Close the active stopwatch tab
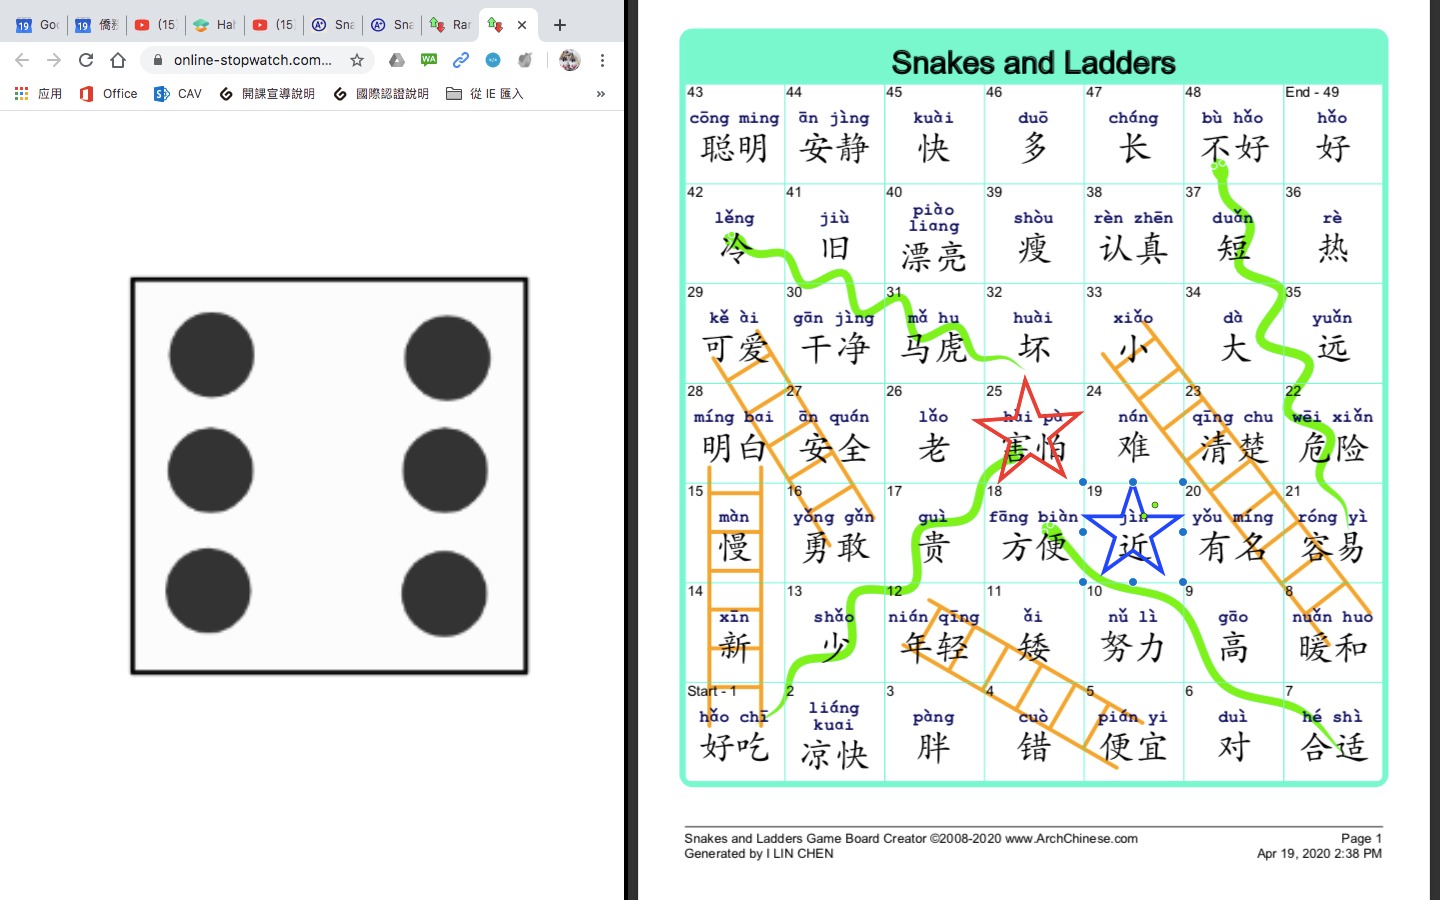Screen dimensions: 1440x900 522,25
